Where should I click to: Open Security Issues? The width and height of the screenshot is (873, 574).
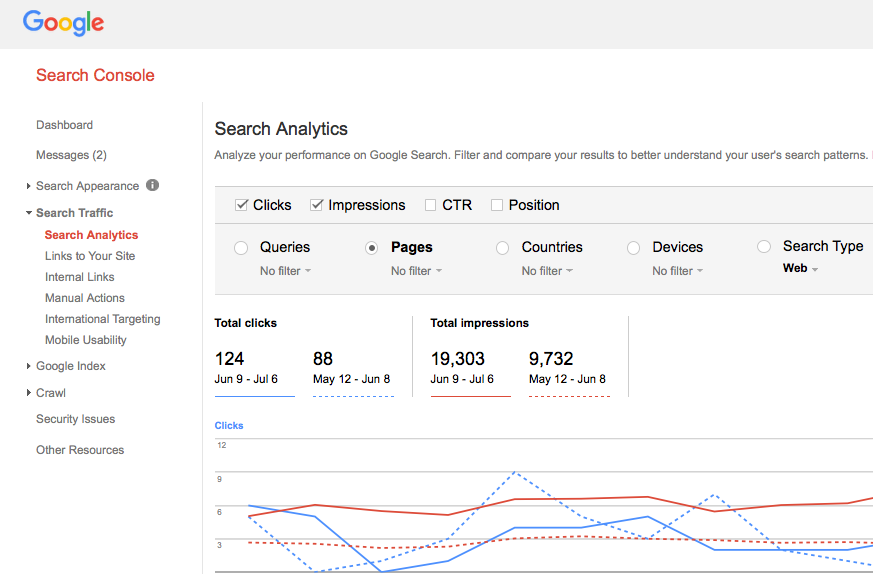coord(76,419)
